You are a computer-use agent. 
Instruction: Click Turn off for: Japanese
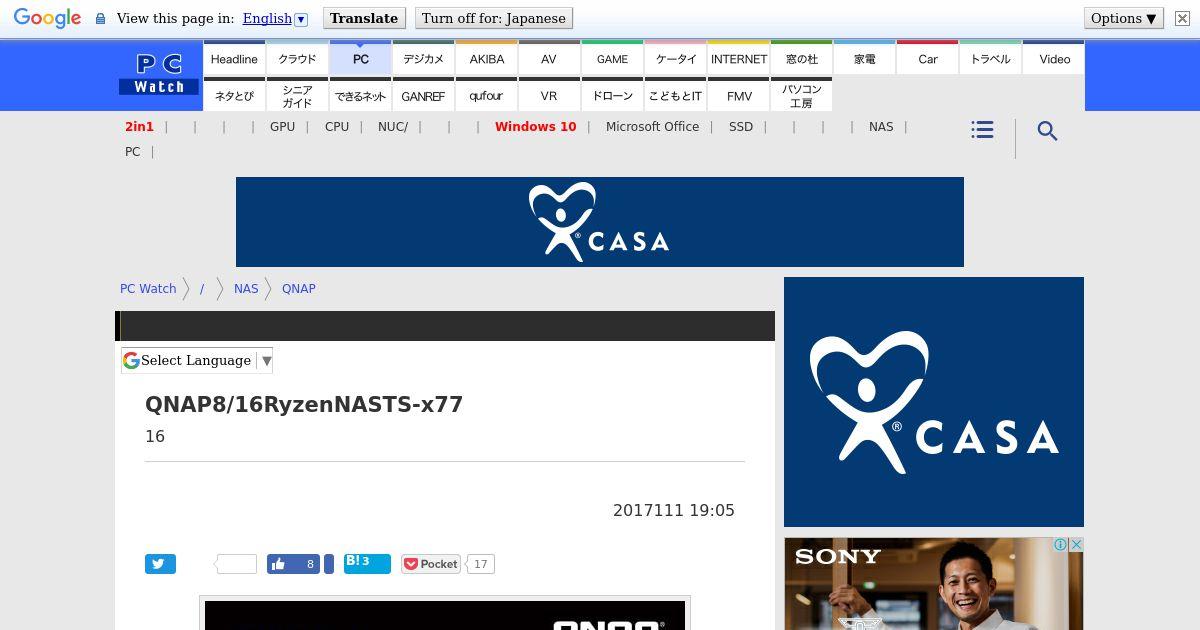(x=494, y=18)
